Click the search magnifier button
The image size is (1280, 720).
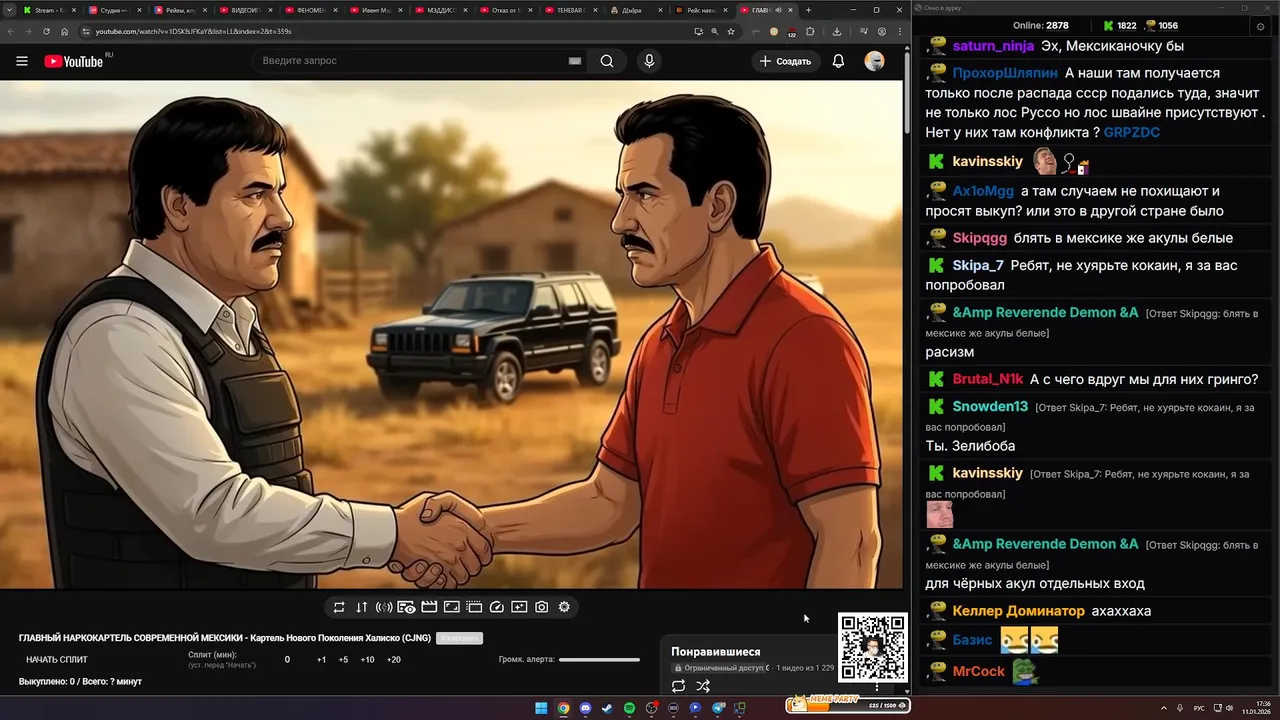[607, 61]
